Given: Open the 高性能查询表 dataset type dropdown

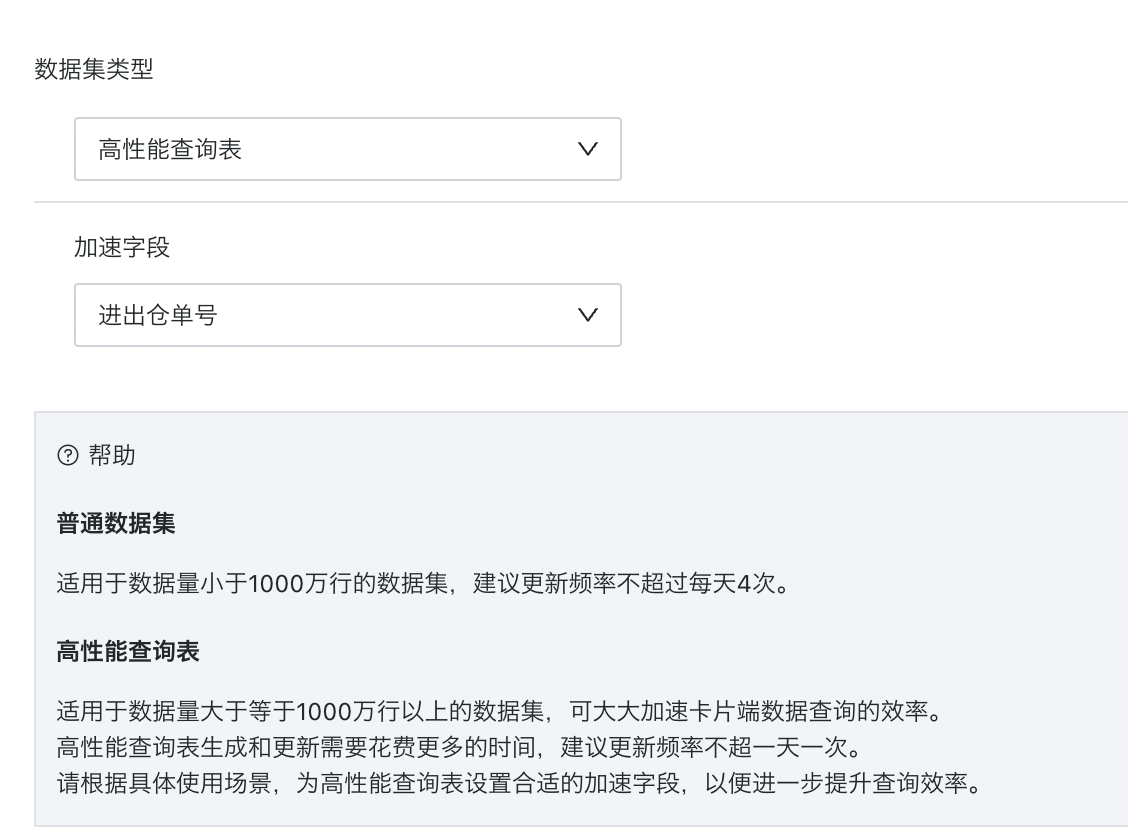Looking at the screenshot, I should click(x=347, y=149).
